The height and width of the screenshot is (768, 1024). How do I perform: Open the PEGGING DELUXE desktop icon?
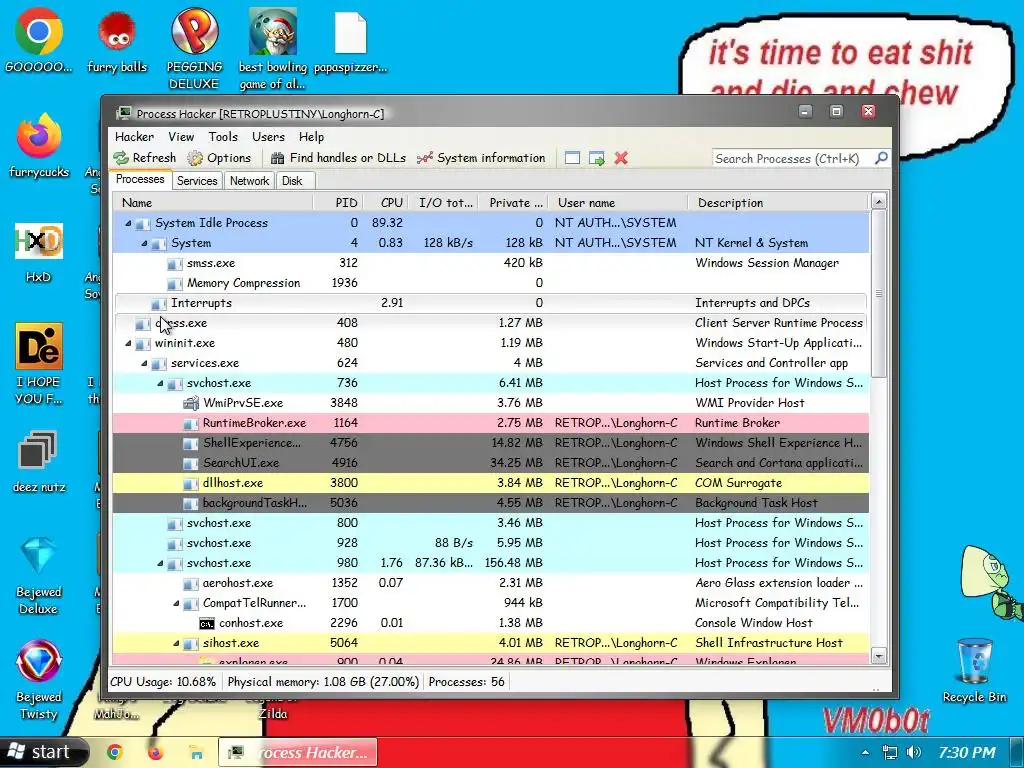(x=194, y=48)
